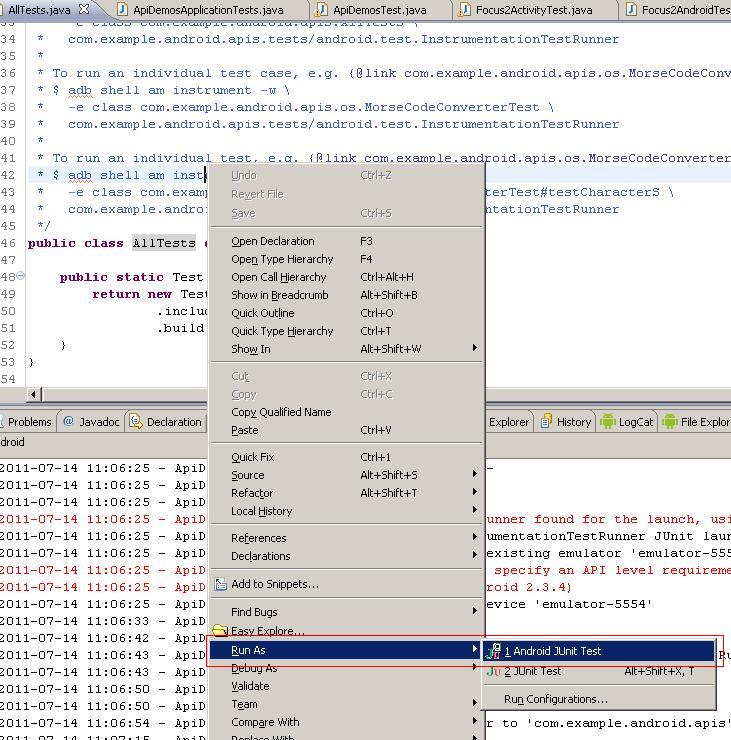Collapse the code fold at line 48

[x=21, y=276]
